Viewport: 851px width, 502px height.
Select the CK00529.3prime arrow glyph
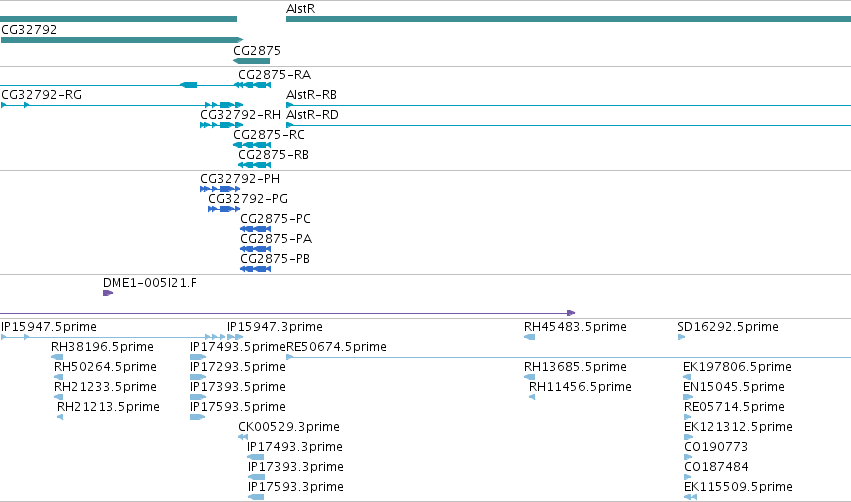[243, 437]
